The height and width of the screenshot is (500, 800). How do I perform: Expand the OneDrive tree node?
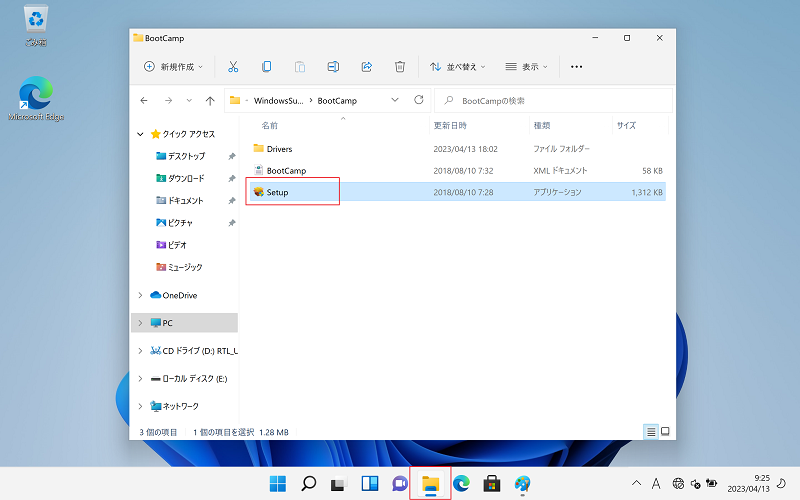140,295
